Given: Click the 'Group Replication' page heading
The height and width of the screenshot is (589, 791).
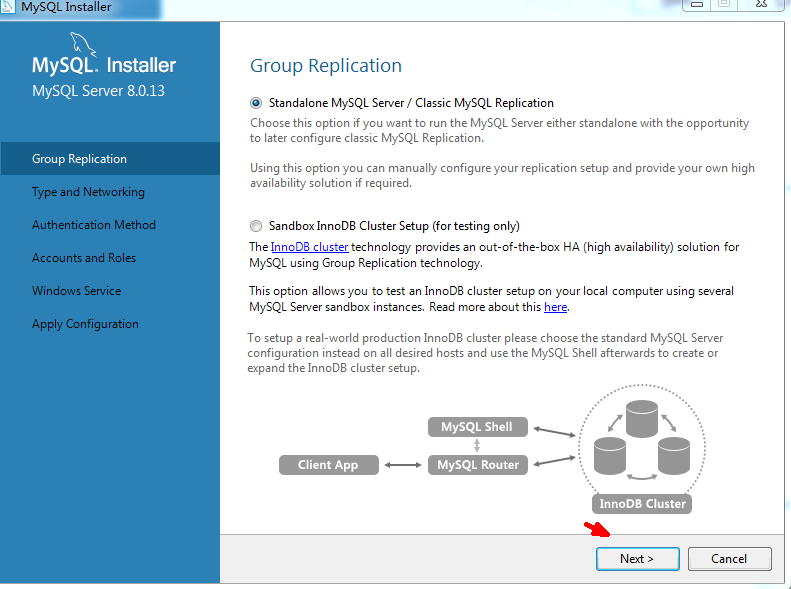Looking at the screenshot, I should (x=326, y=66).
